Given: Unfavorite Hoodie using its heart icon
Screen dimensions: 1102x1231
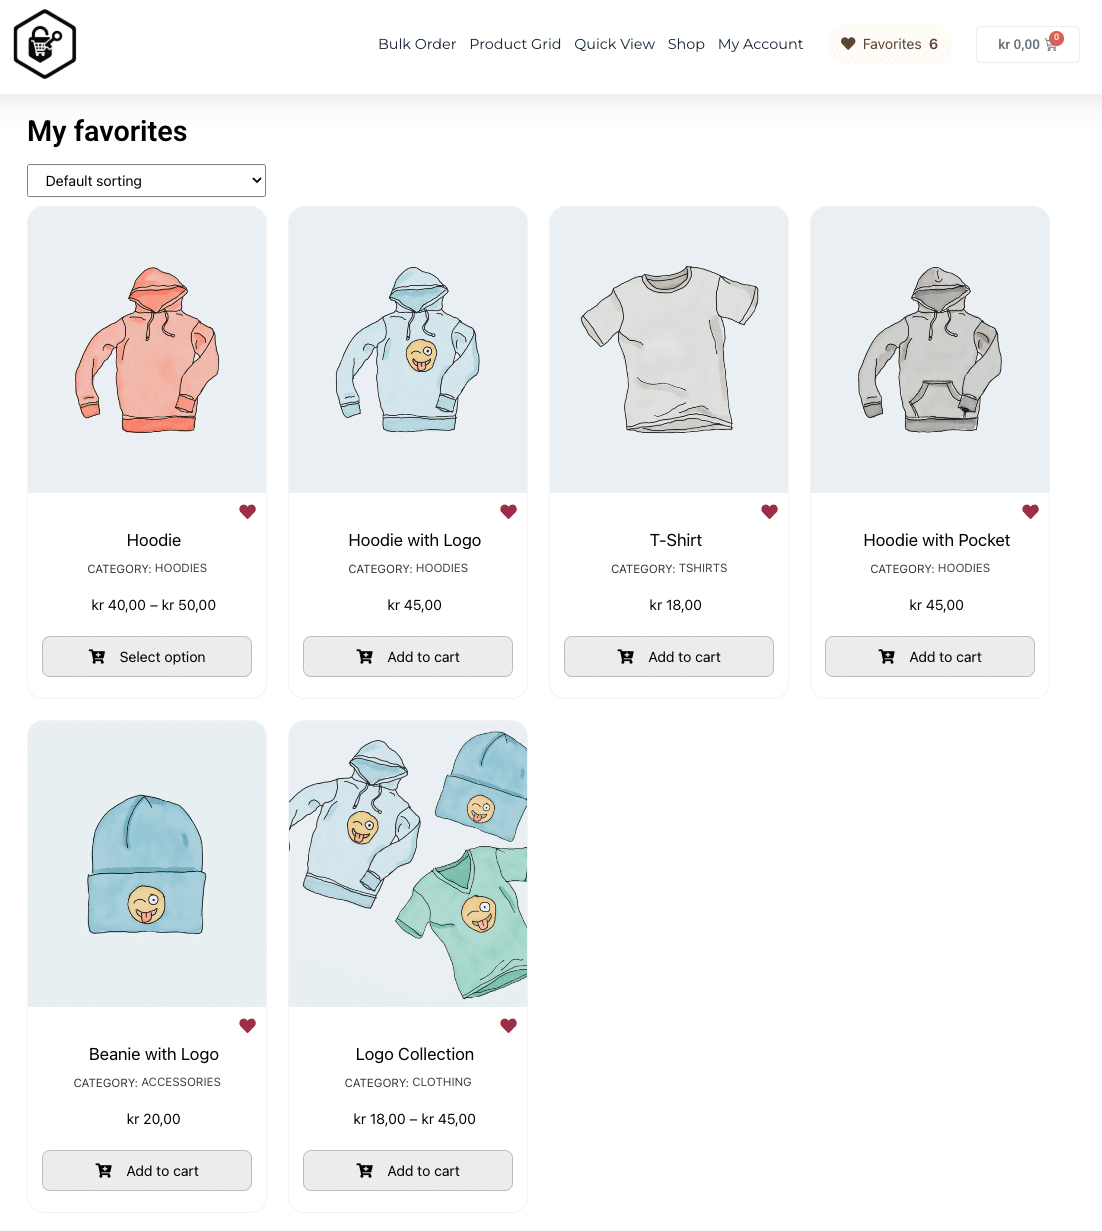Looking at the screenshot, I should pyautogui.click(x=248, y=511).
